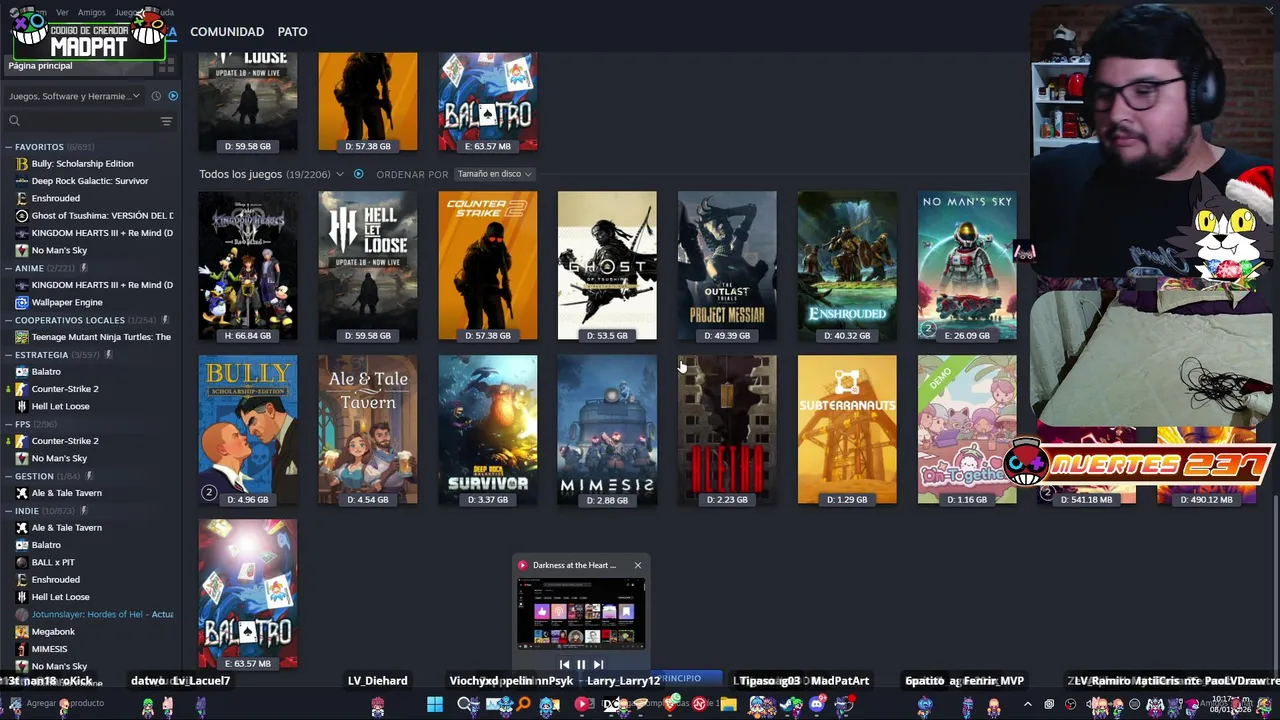Click lightning icon beside COOPERATIVOS LOCALES
This screenshot has height=720, width=1280.
[x=165, y=320]
